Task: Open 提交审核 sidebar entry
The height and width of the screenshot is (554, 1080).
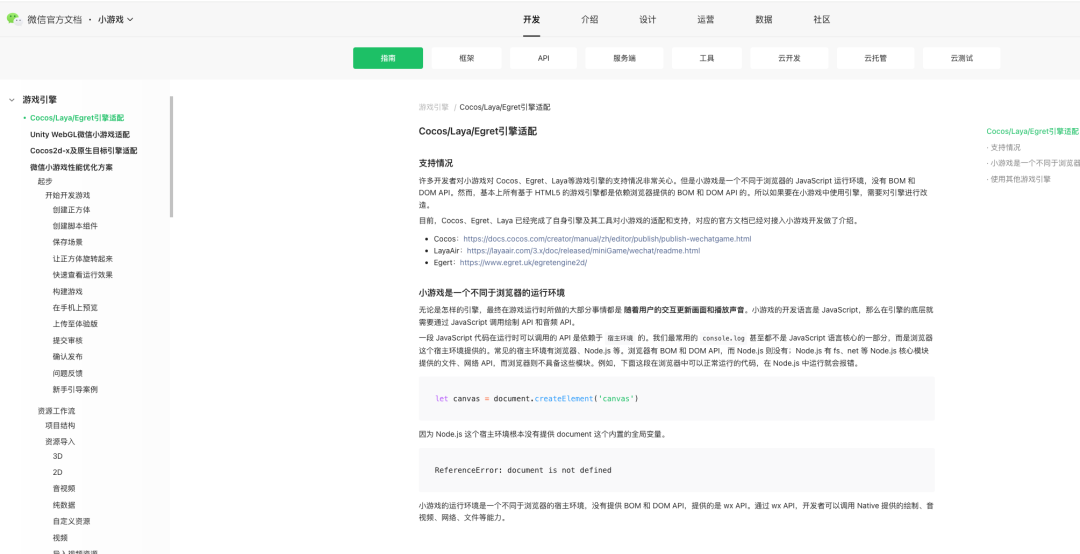Action: tap(68, 340)
